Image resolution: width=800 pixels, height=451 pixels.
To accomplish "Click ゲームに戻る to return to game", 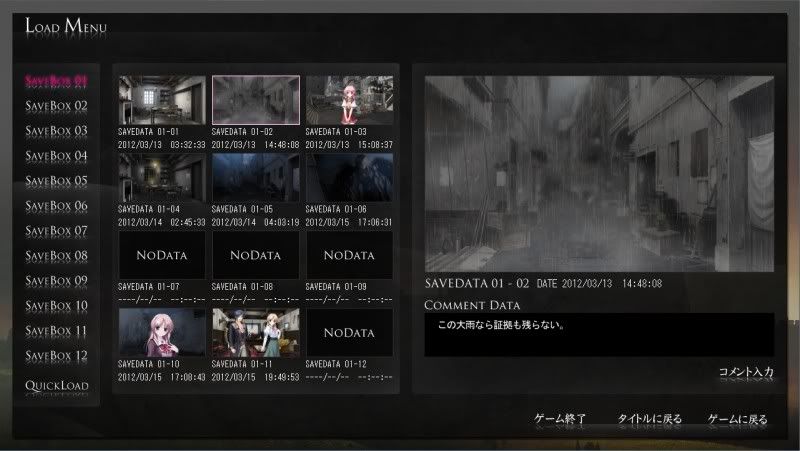I will [x=738, y=419].
